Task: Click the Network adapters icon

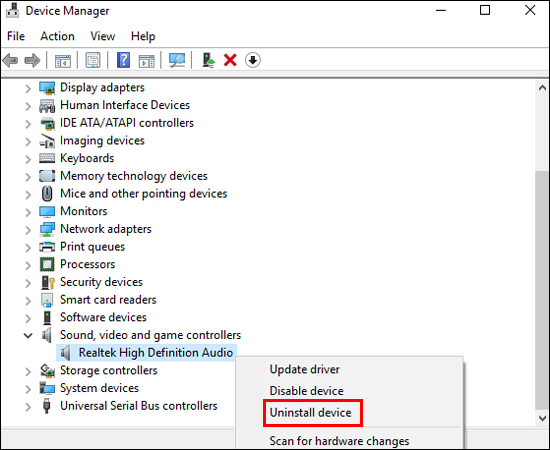Action: 47,229
